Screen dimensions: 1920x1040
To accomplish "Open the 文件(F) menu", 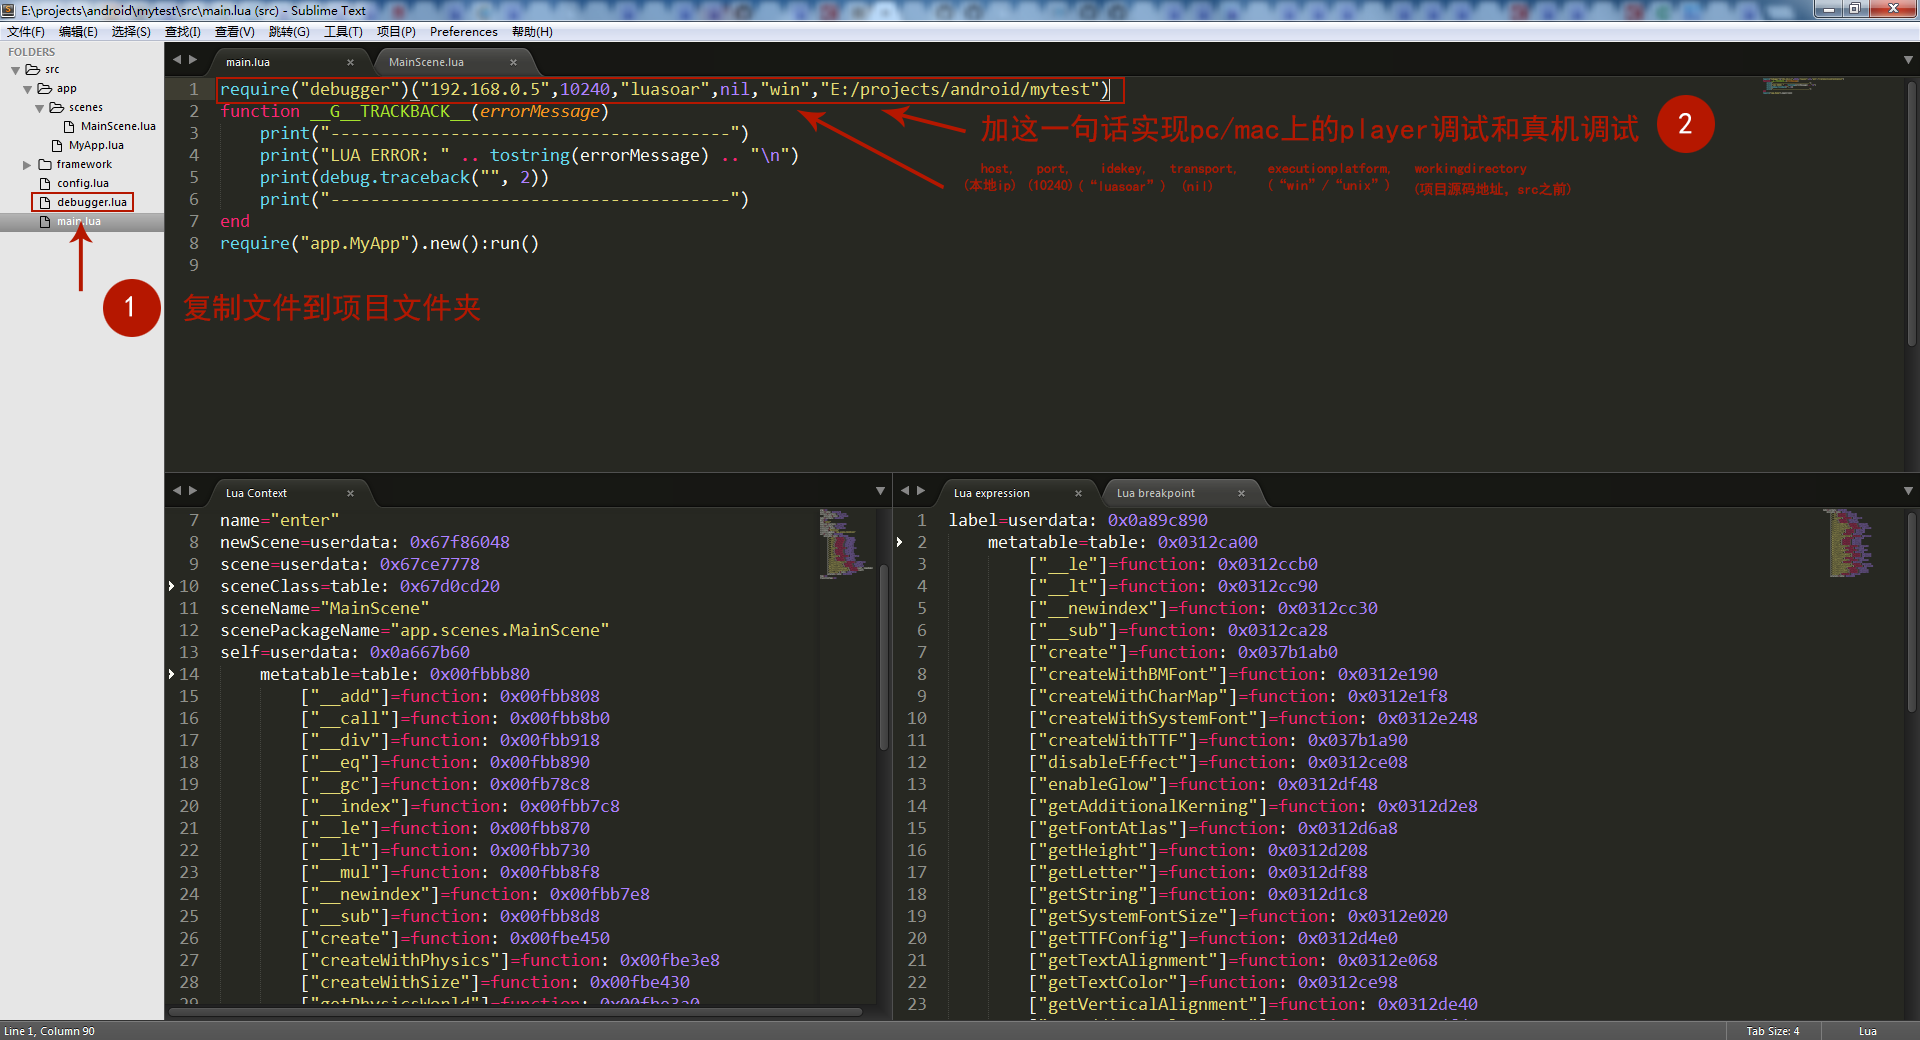I will coord(25,32).
